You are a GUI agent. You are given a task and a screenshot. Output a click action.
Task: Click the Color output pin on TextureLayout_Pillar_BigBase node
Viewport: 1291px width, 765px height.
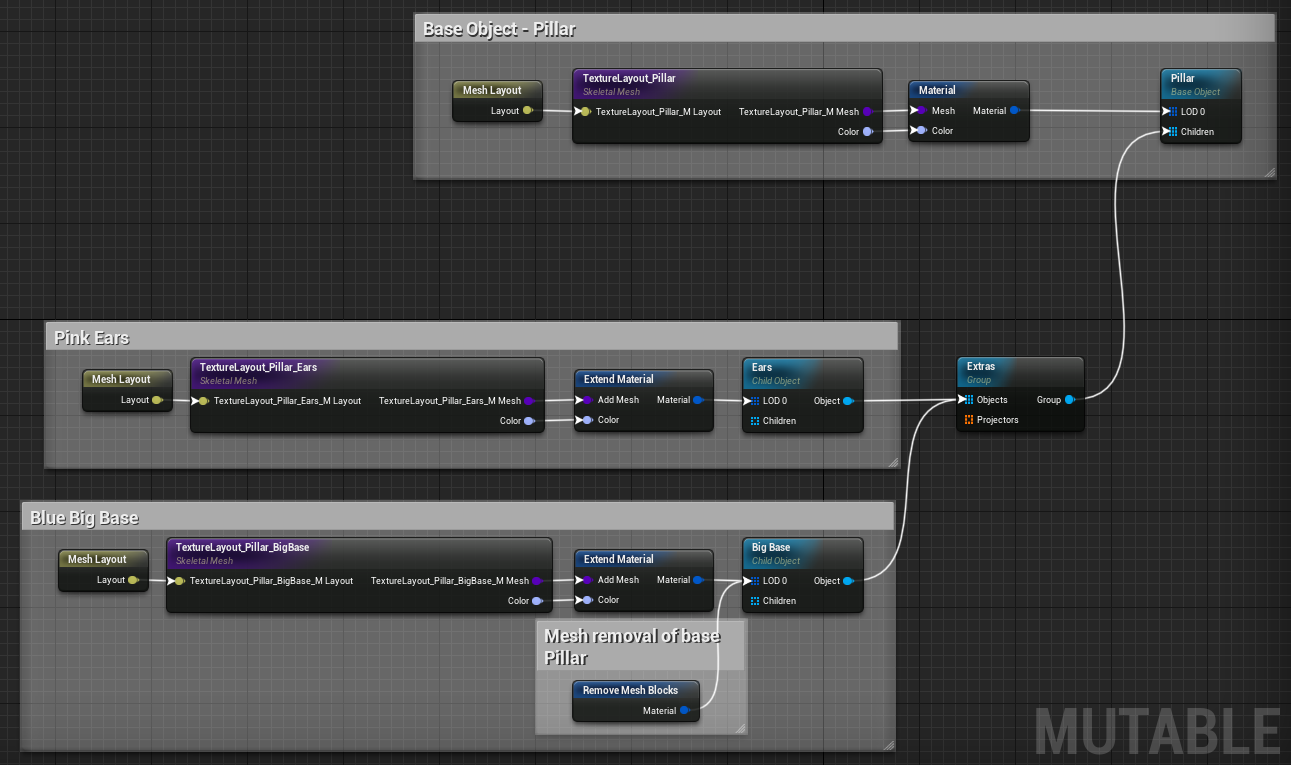point(537,601)
